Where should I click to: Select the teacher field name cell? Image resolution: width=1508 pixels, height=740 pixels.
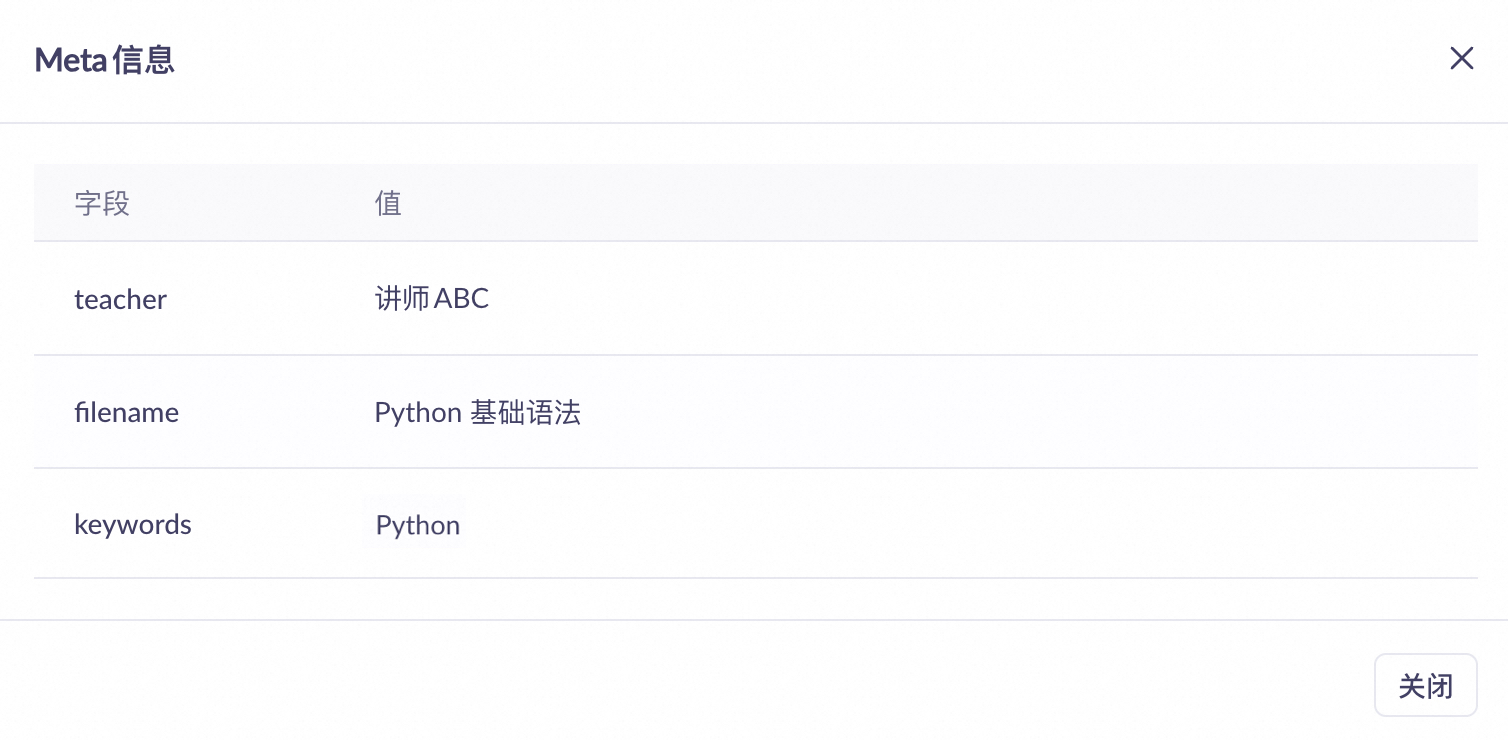tap(120, 299)
